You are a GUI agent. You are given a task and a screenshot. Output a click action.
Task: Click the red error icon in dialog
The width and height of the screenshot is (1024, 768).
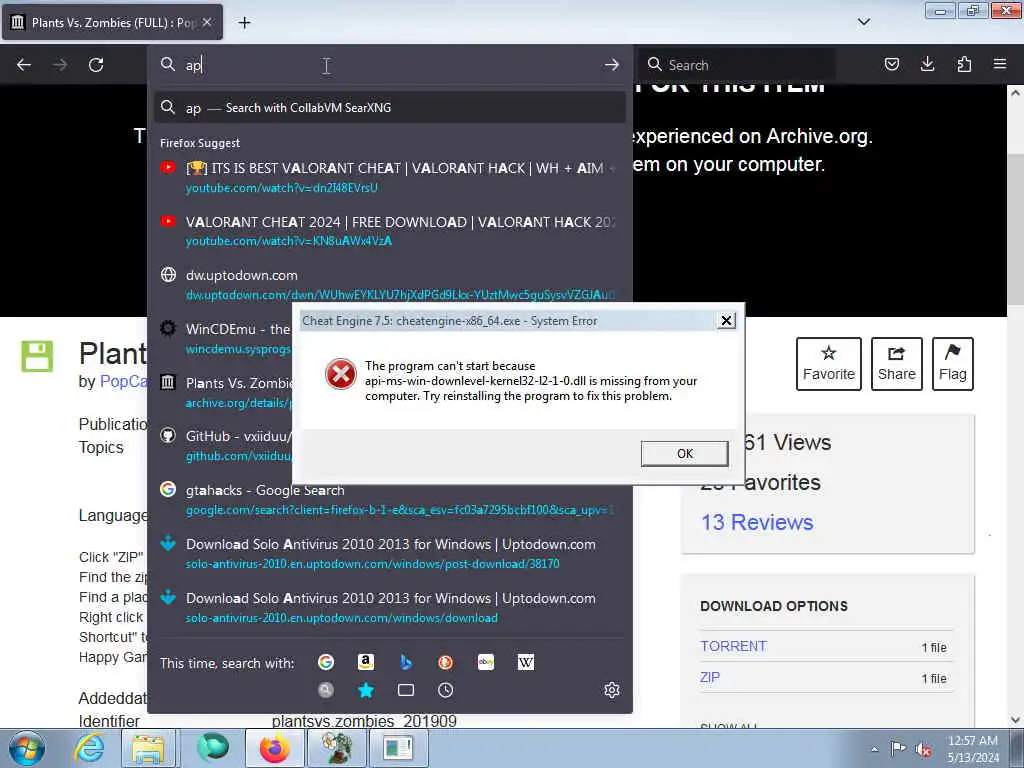340,374
